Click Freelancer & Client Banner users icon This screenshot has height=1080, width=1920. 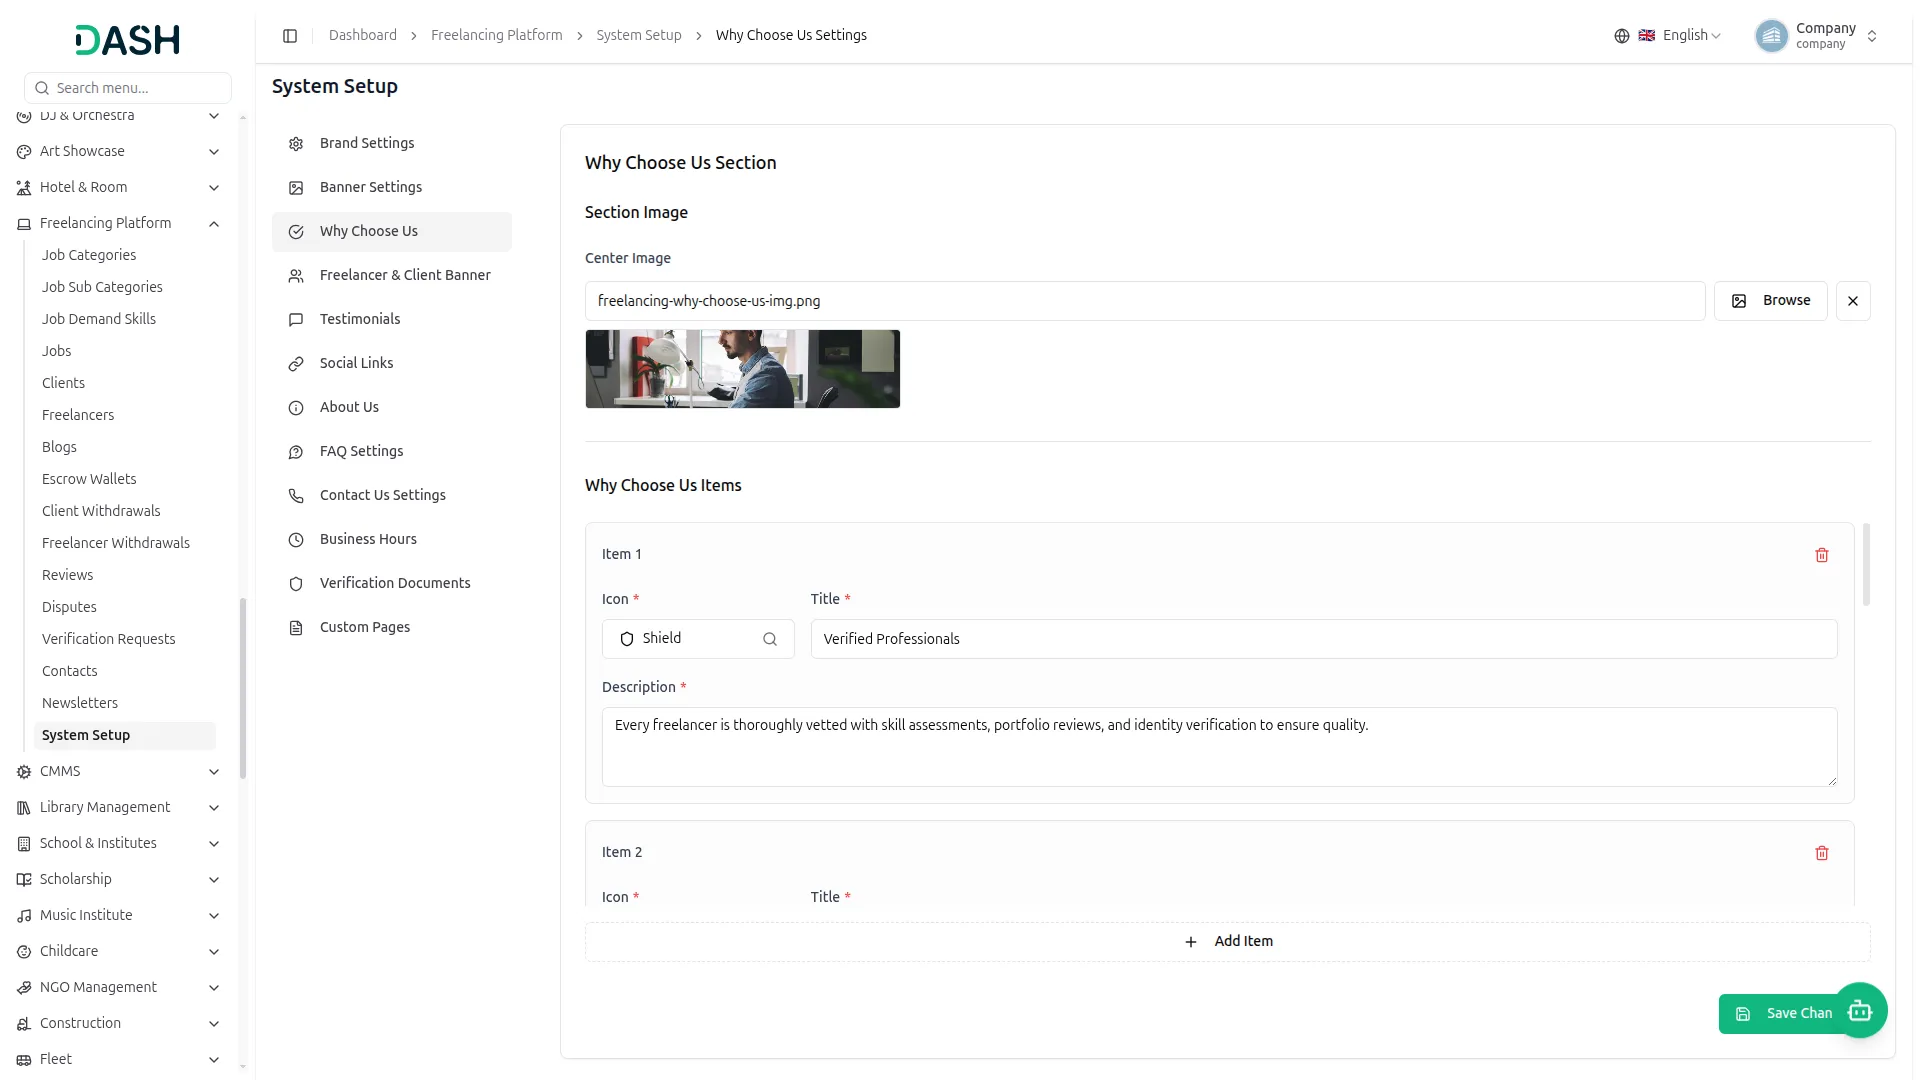[296, 276]
